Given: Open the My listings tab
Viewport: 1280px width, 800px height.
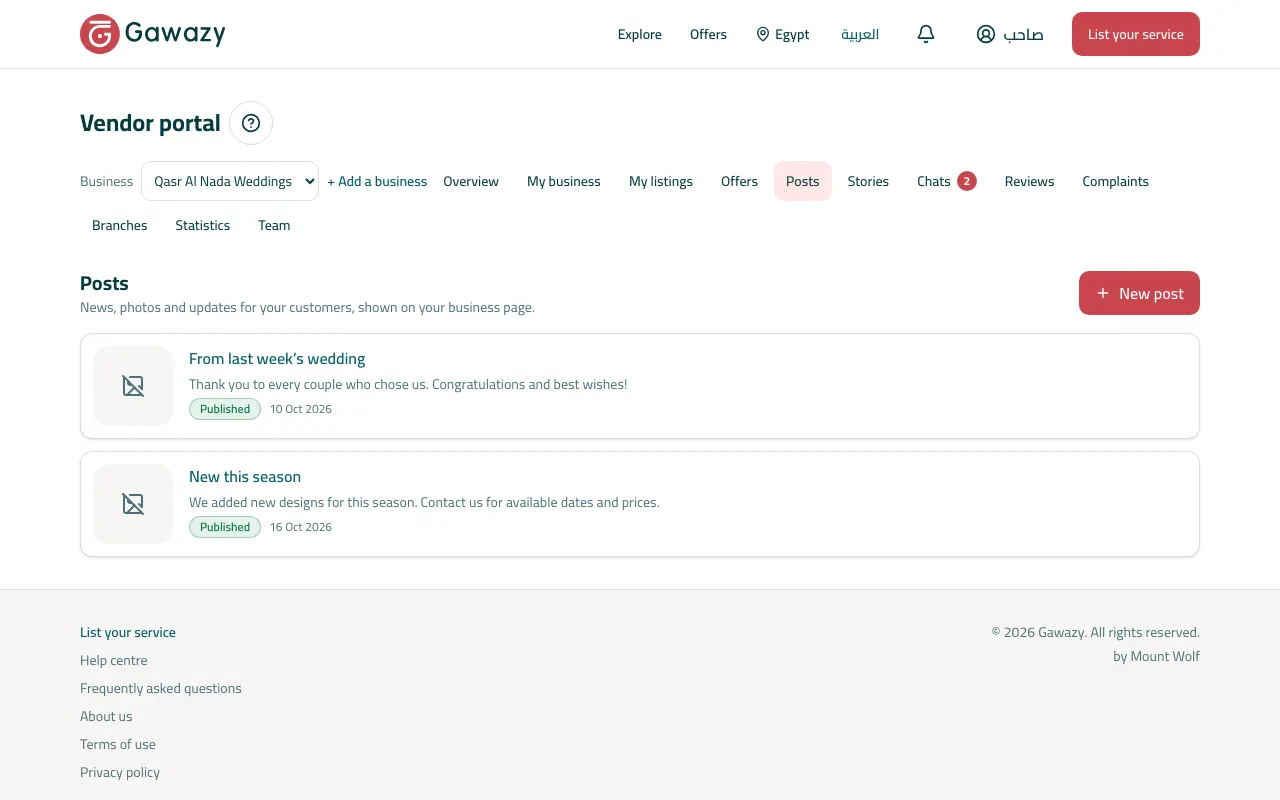Looking at the screenshot, I should tap(661, 181).
